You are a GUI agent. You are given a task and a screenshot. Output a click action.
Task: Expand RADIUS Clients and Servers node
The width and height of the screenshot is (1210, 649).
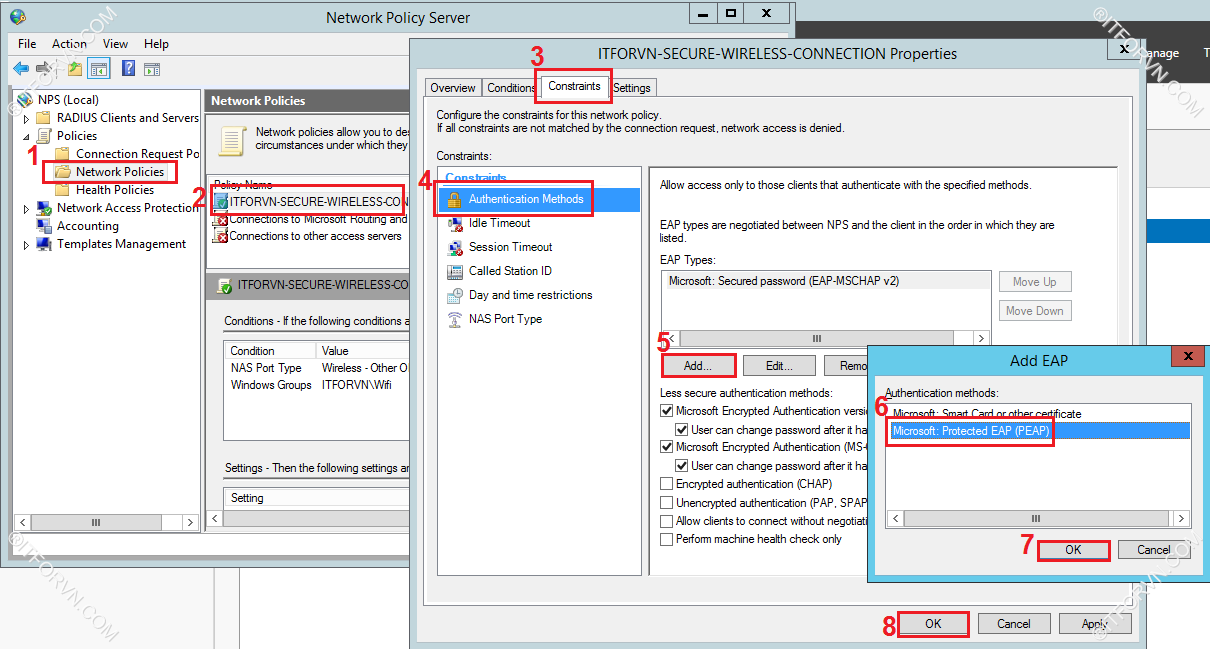pyautogui.click(x=27, y=118)
